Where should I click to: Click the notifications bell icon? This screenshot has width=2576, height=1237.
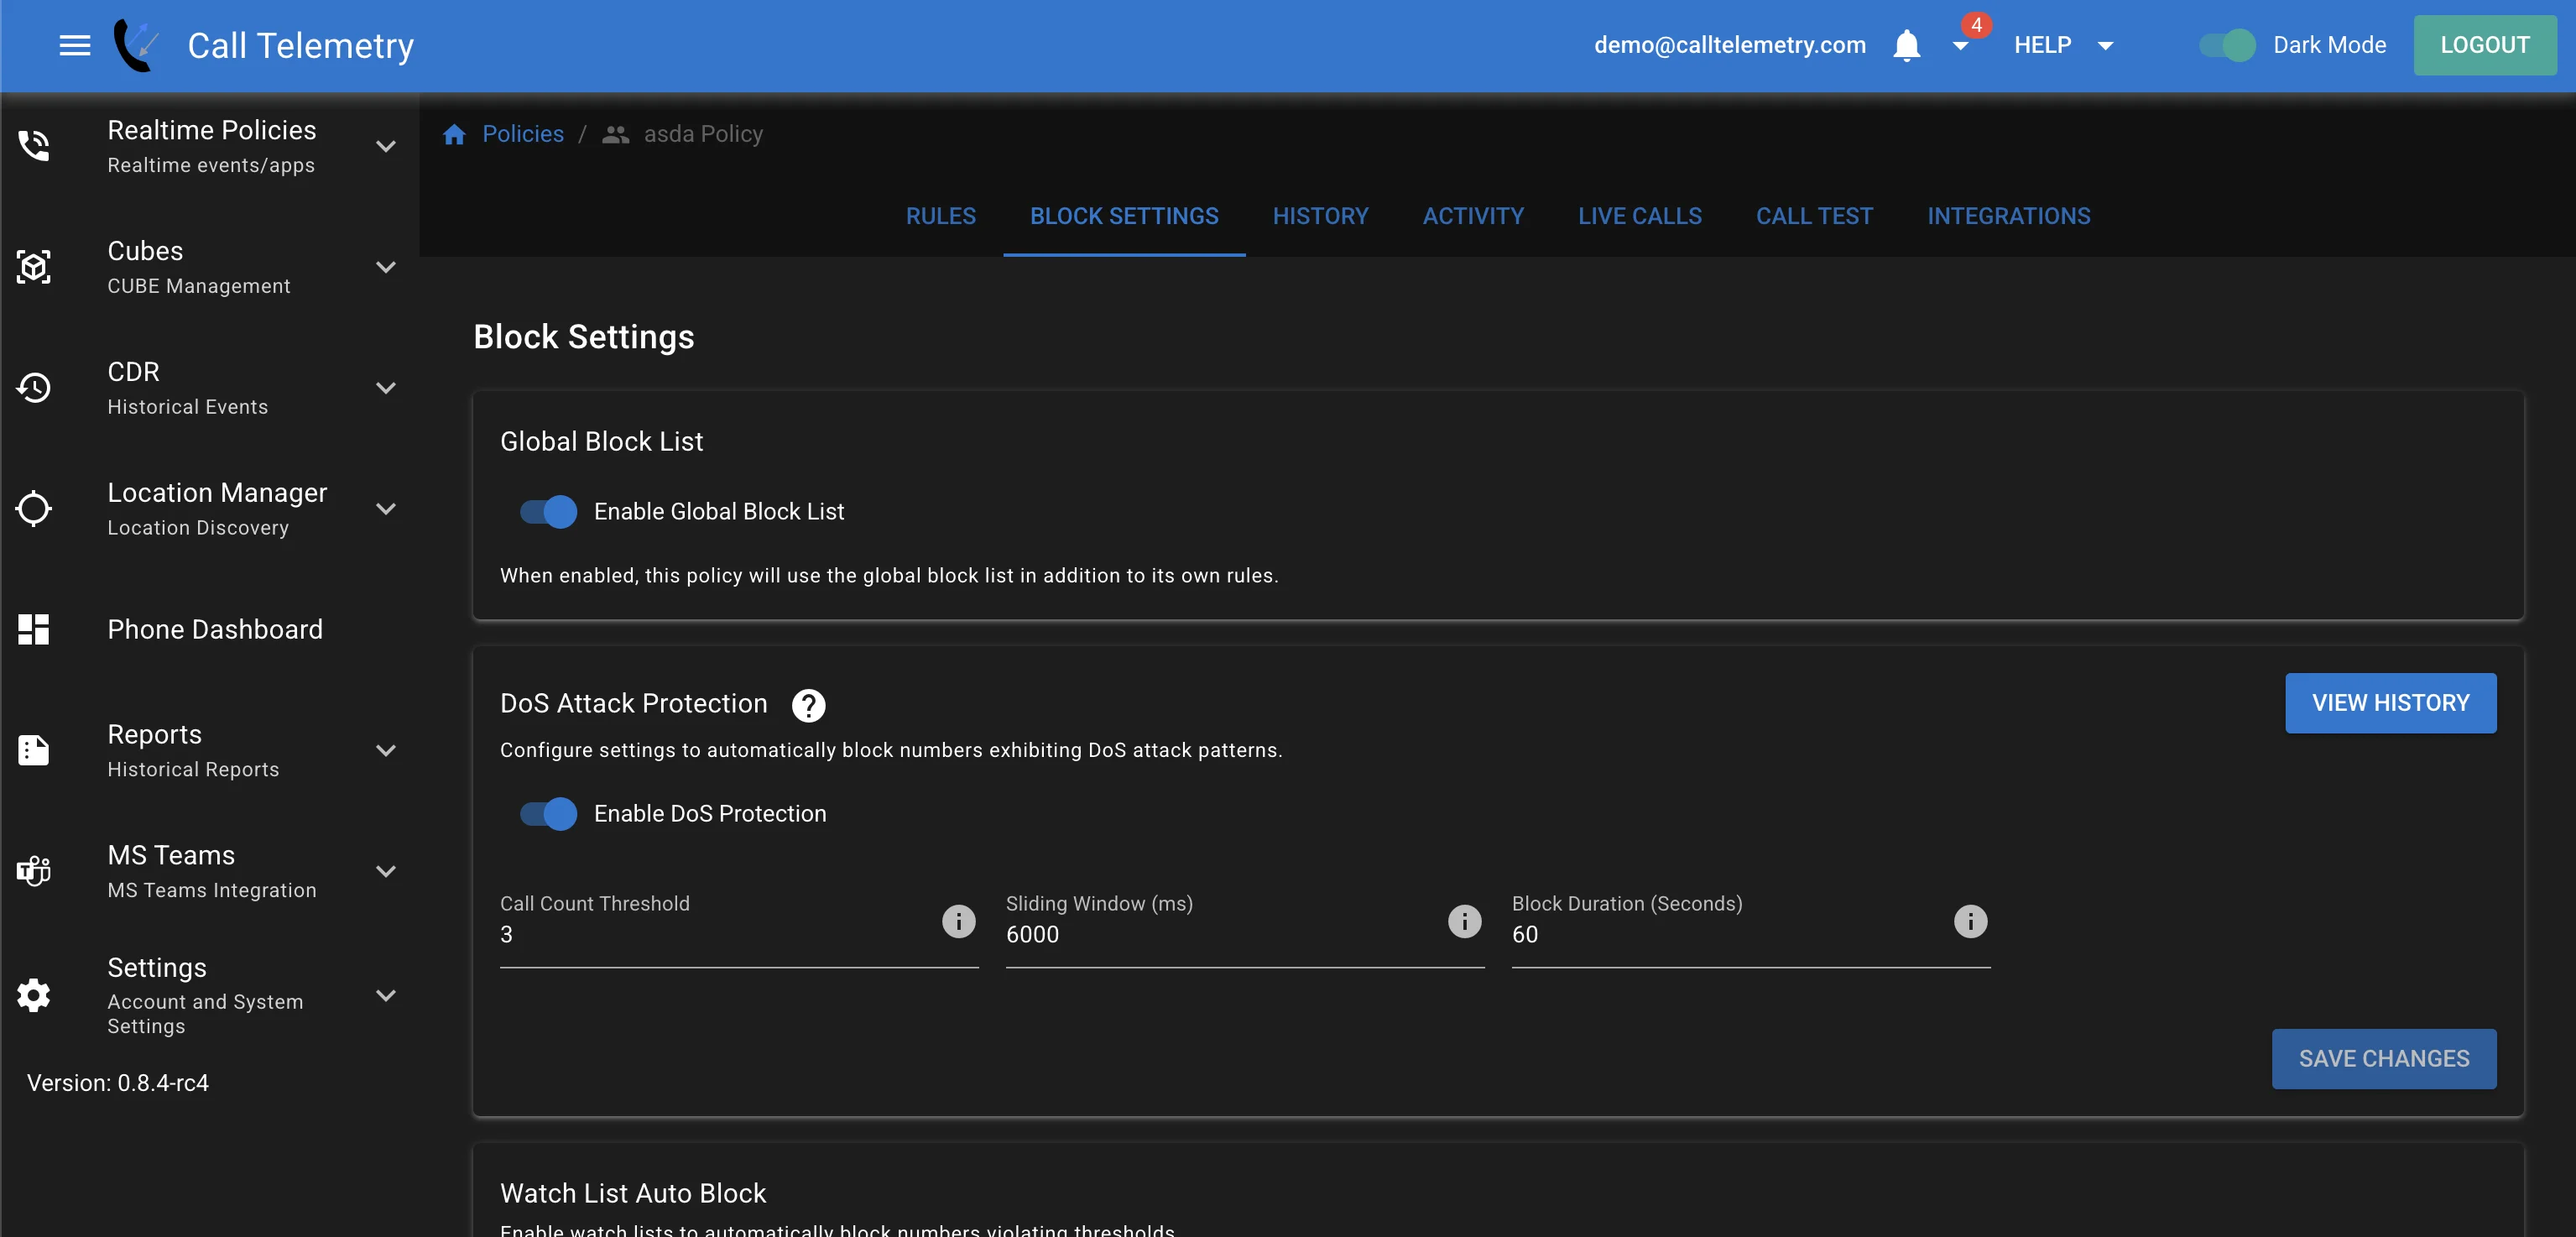(x=1907, y=45)
